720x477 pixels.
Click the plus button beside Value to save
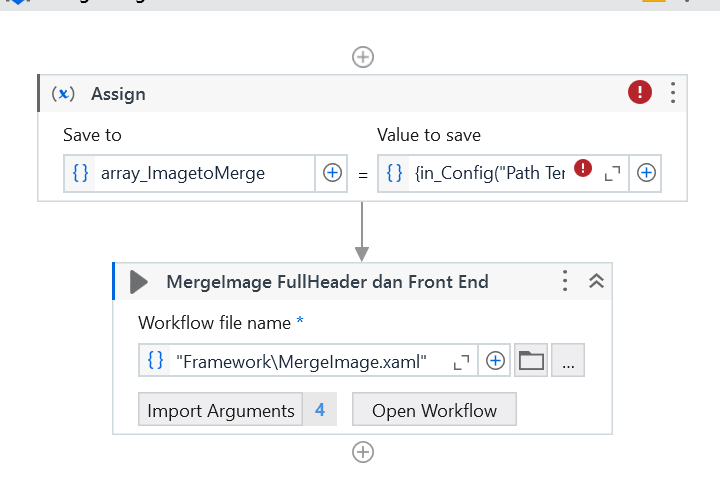coord(647,173)
